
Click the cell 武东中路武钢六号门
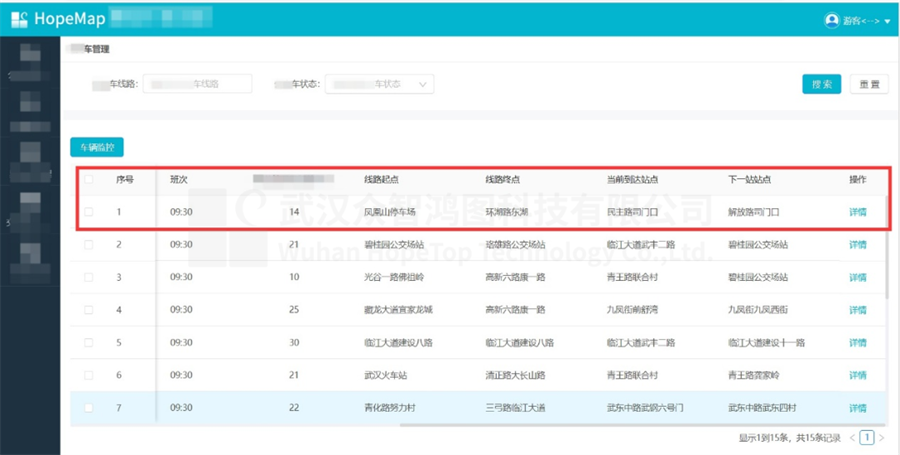[645, 408]
